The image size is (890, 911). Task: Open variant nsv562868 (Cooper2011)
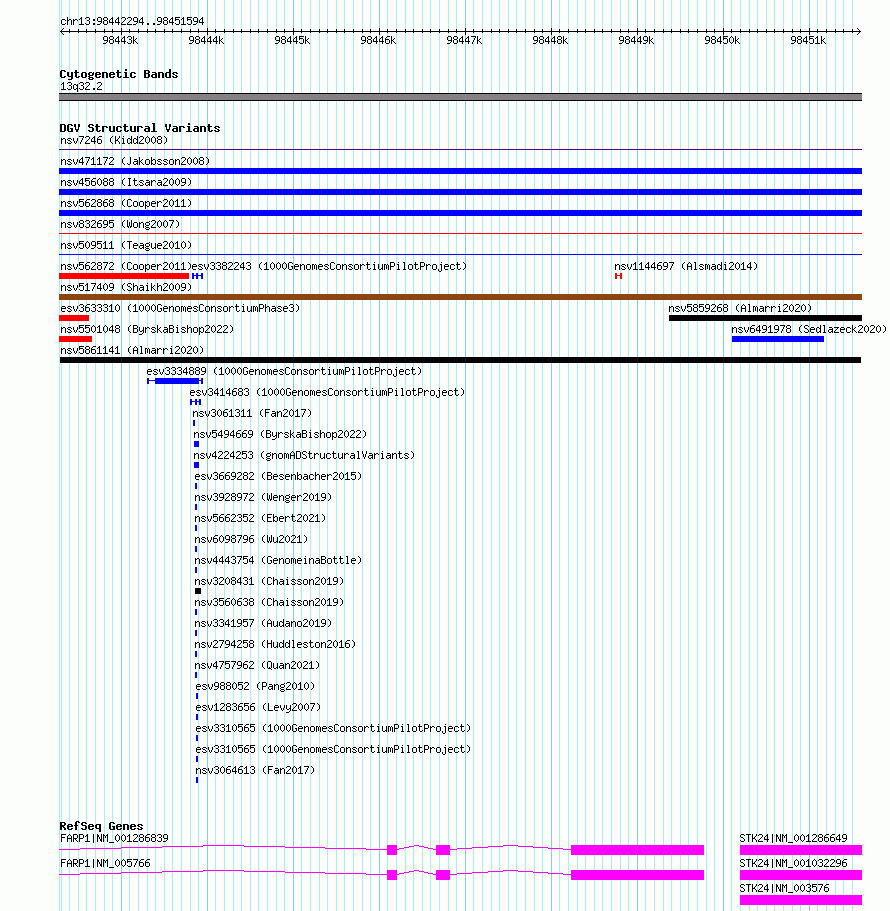coord(126,203)
